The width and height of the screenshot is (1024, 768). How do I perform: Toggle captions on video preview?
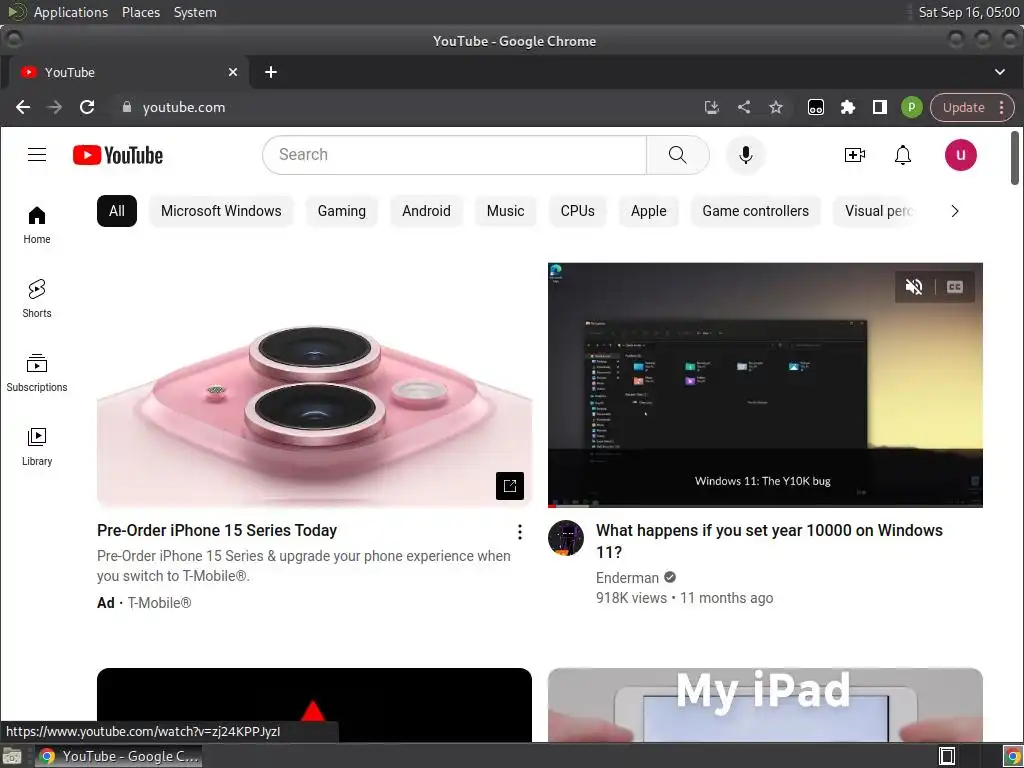pyautogui.click(x=954, y=287)
